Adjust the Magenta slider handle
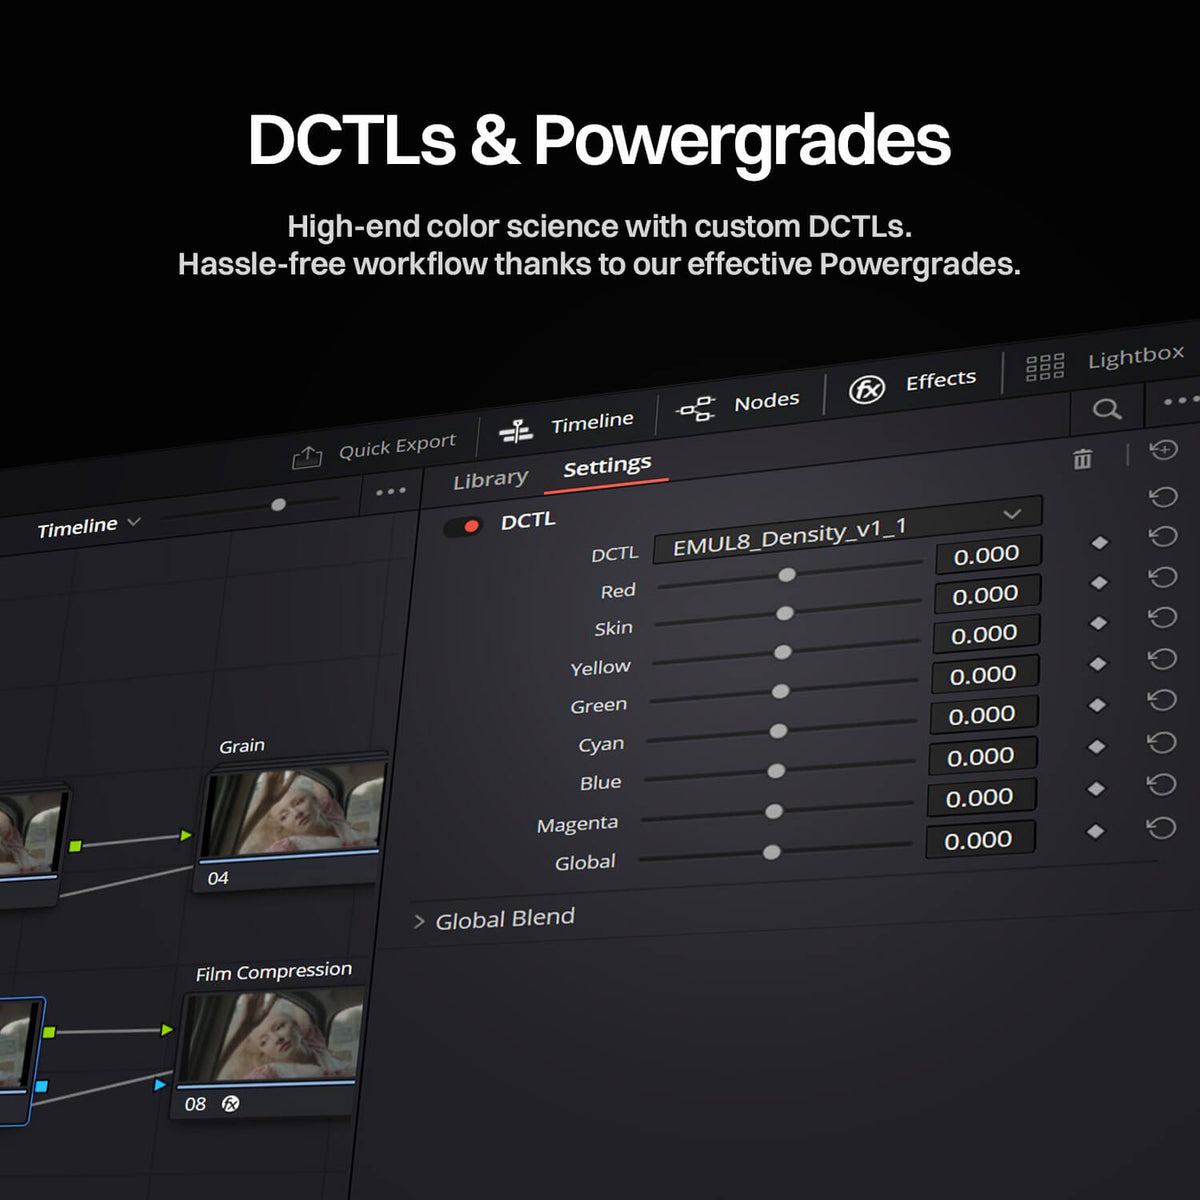This screenshot has height=1200, width=1200. pyautogui.click(x=774, y=811)
